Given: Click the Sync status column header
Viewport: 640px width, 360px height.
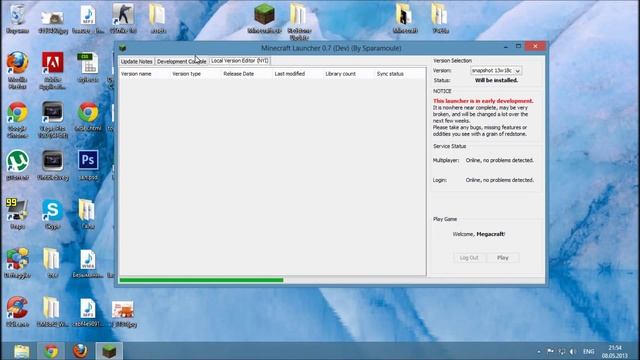Looking at the screenshot, I should tap(400, 74).
